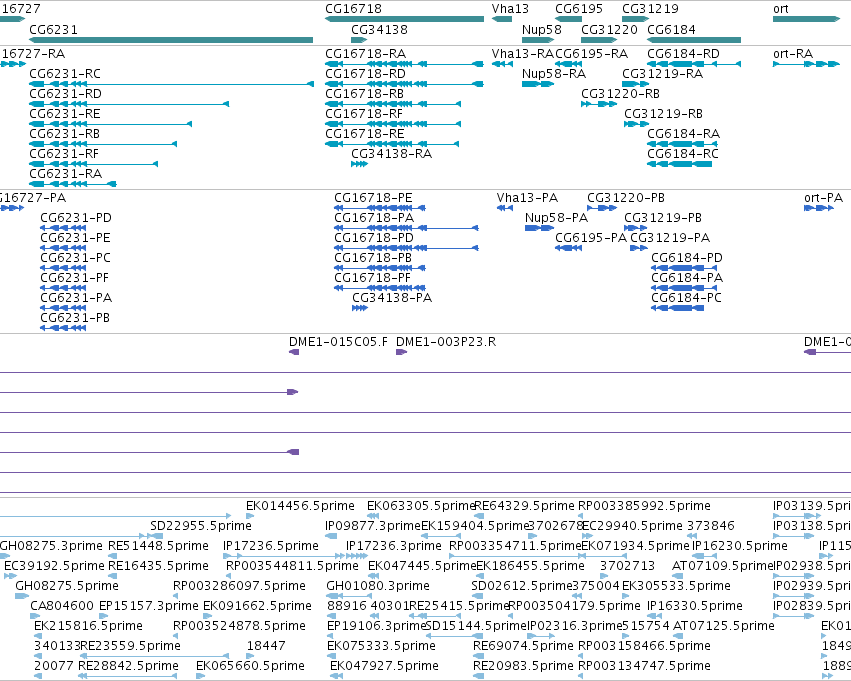This screenshot has width=851, height=681.
Task: Click EST IP17236.5prime
Action: [x=283, y=556]
